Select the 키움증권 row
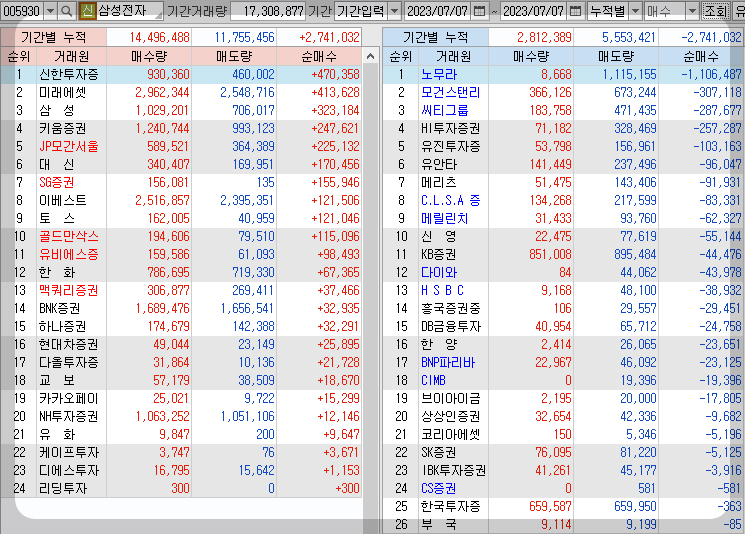This screenshot has width=745, height=534. [181, 129]
